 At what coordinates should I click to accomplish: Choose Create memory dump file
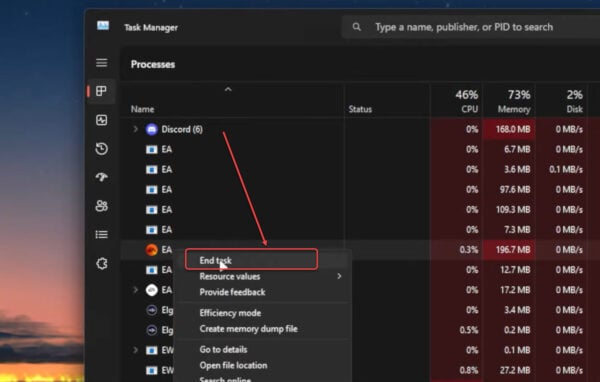coord(248,329)
